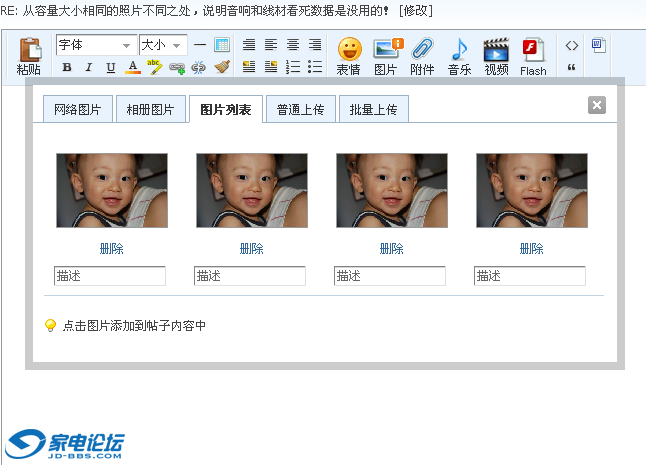Toggle underline formatting (U)
The width and height of the screenshot is (646, 465).
(110, 67)
